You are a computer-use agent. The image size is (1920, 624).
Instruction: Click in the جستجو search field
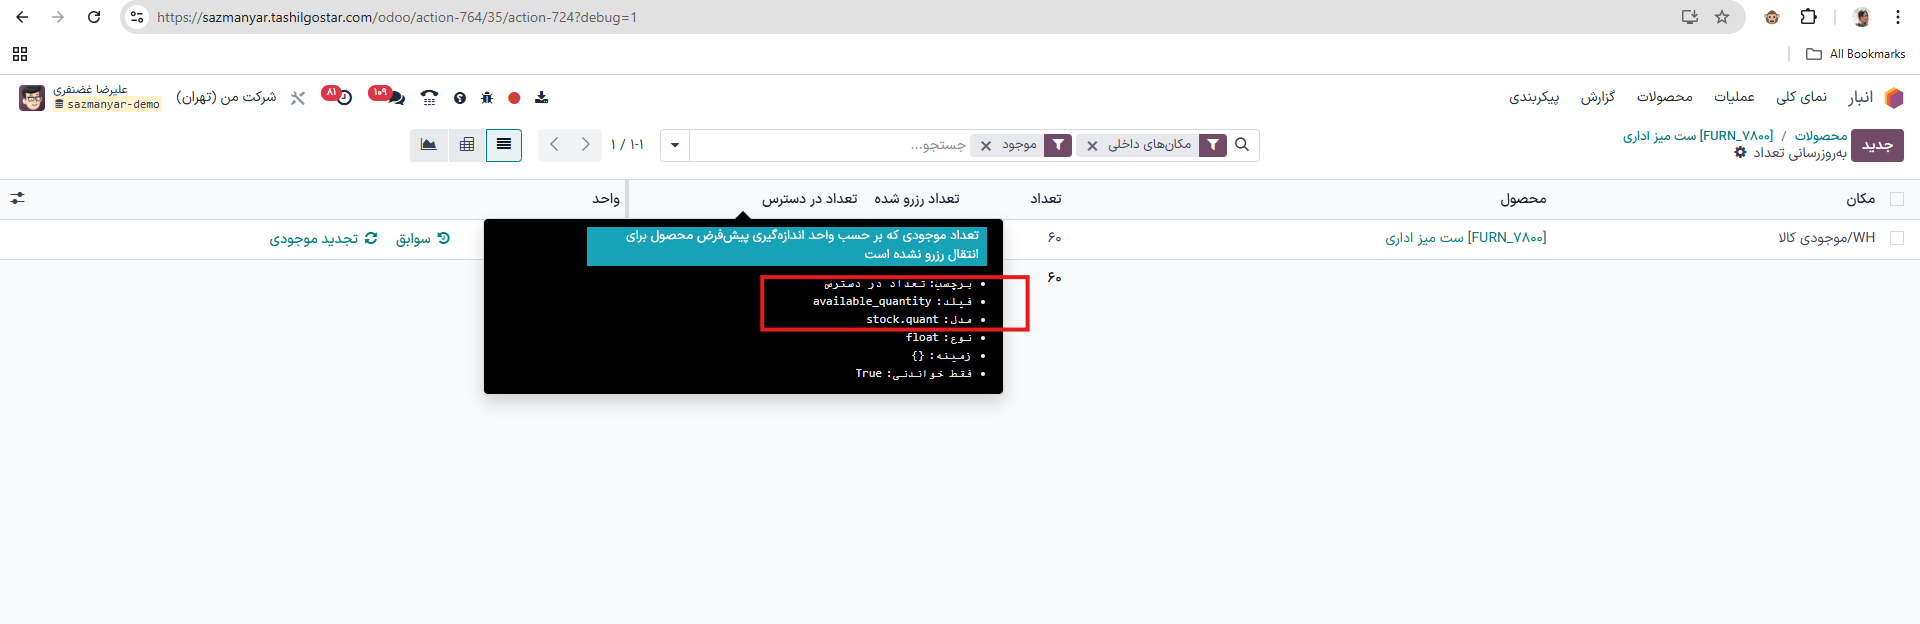click(830, 145)
